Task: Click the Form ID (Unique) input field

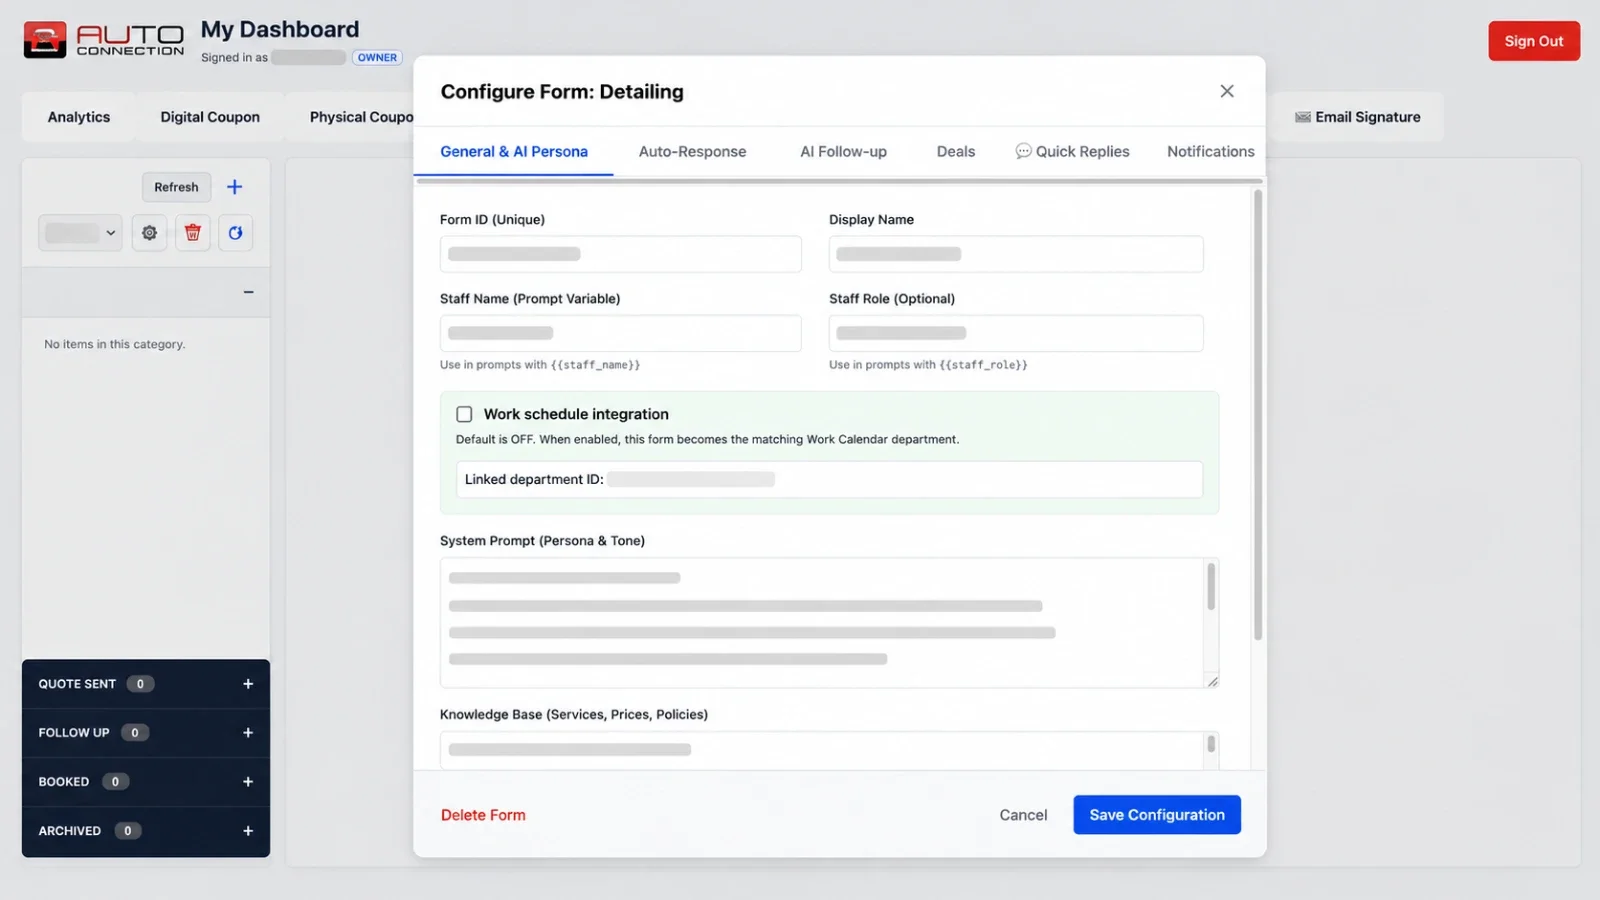Action: [620, 254]
